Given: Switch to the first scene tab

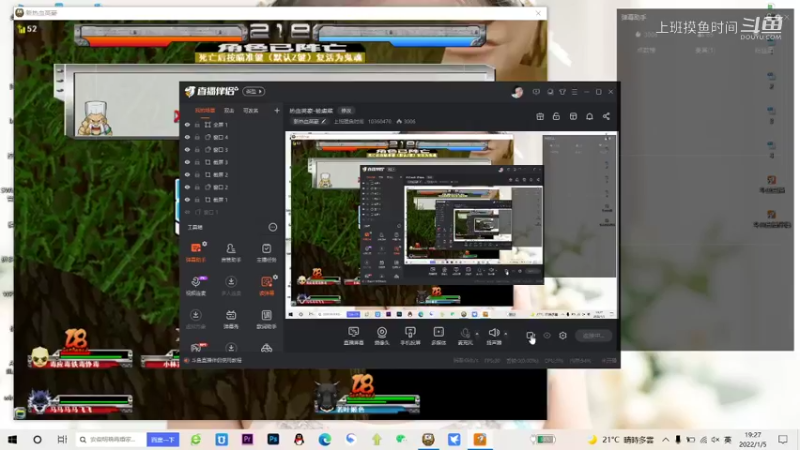Looking at the screenshot, I should 205,110.
